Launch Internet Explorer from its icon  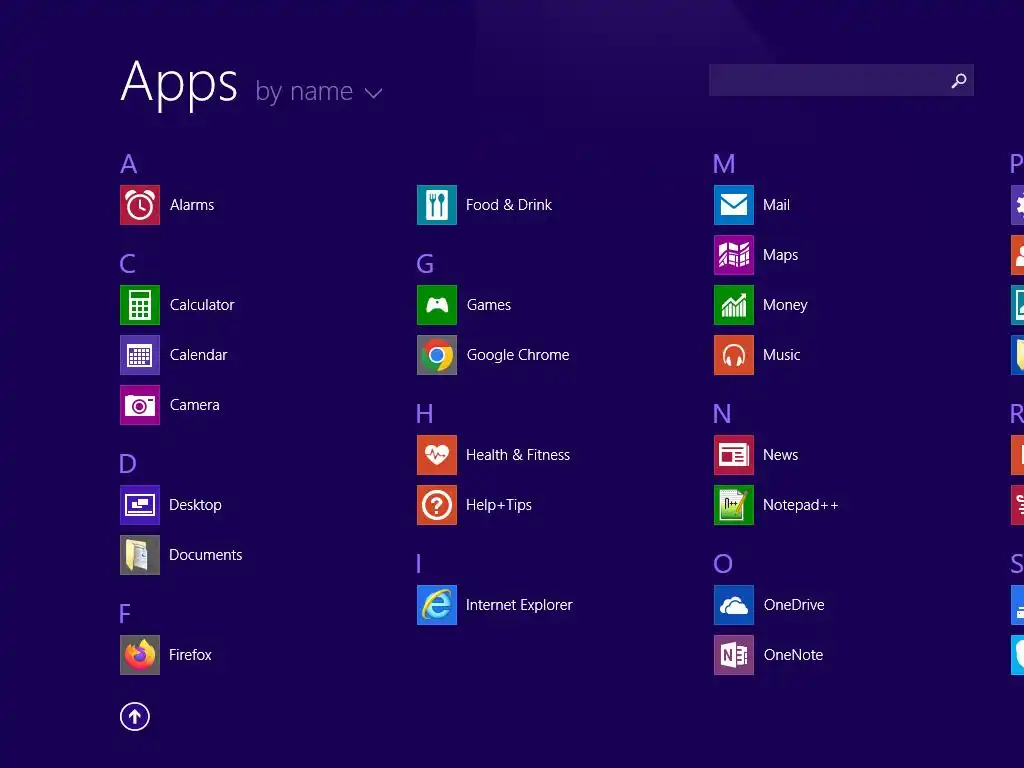click(437, 605)
